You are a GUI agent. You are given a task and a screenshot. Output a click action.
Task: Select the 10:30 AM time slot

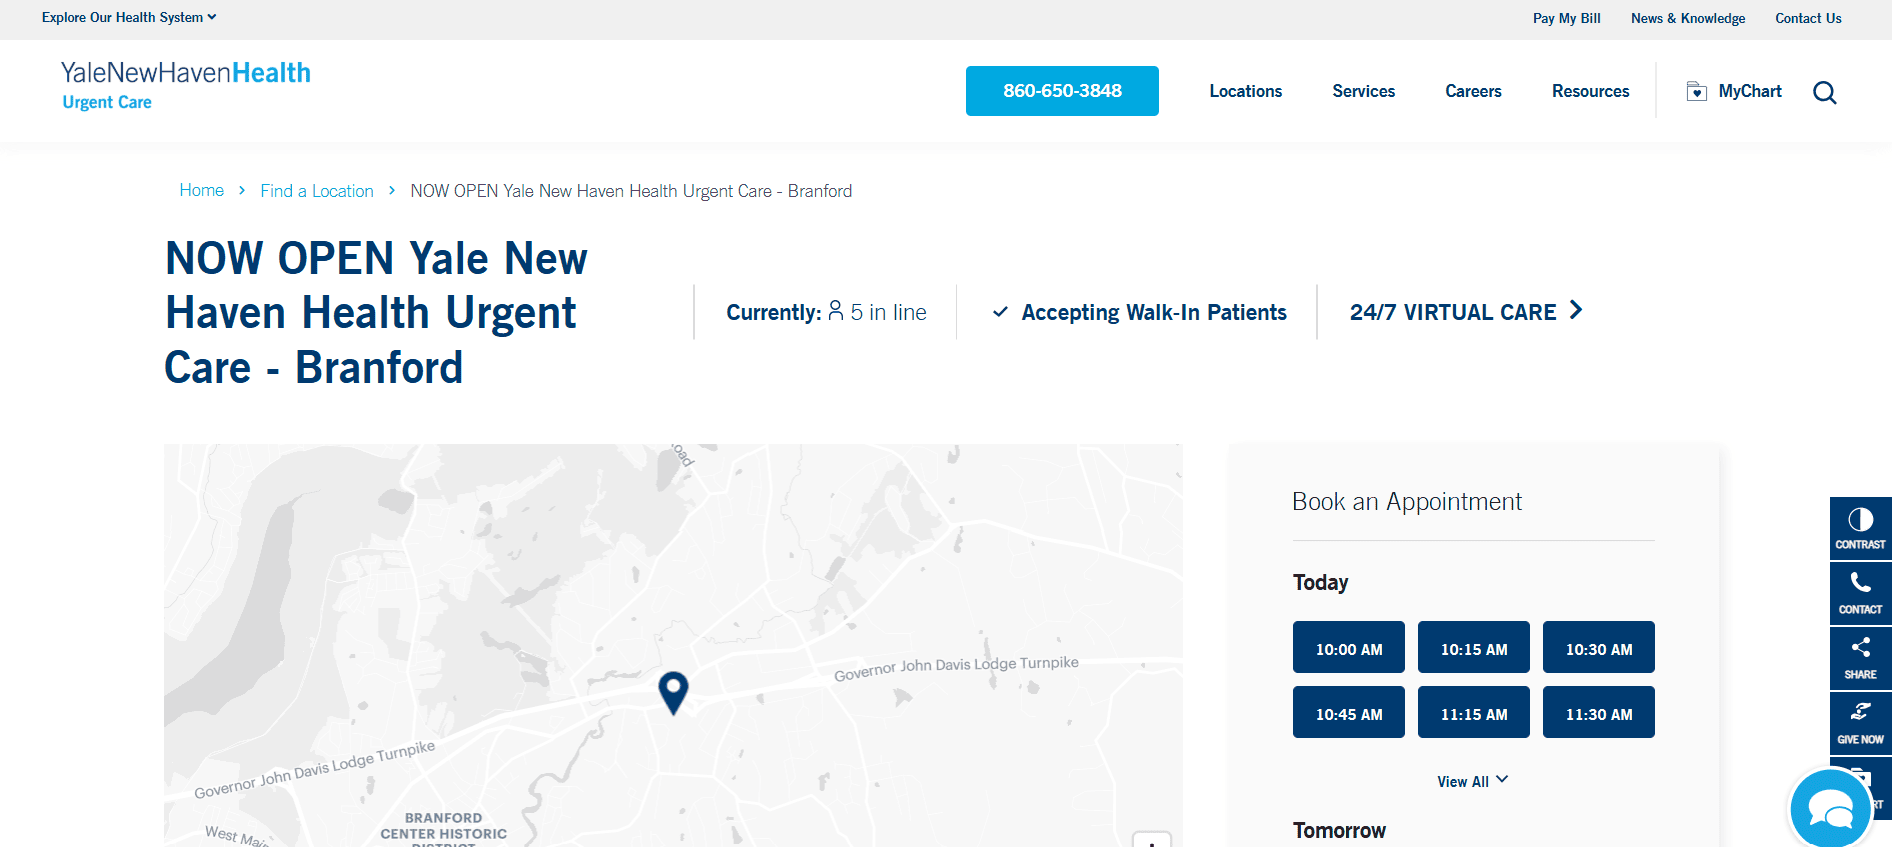click(1599, 647)
